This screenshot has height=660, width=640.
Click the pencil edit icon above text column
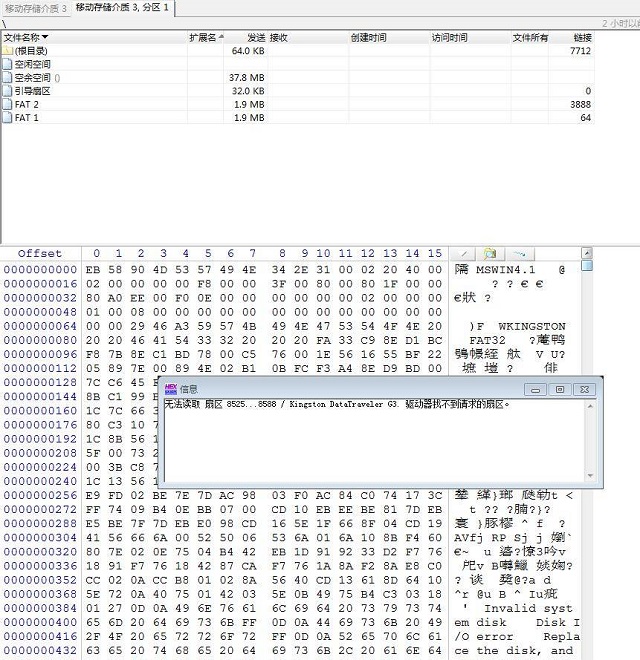point(463,254)
